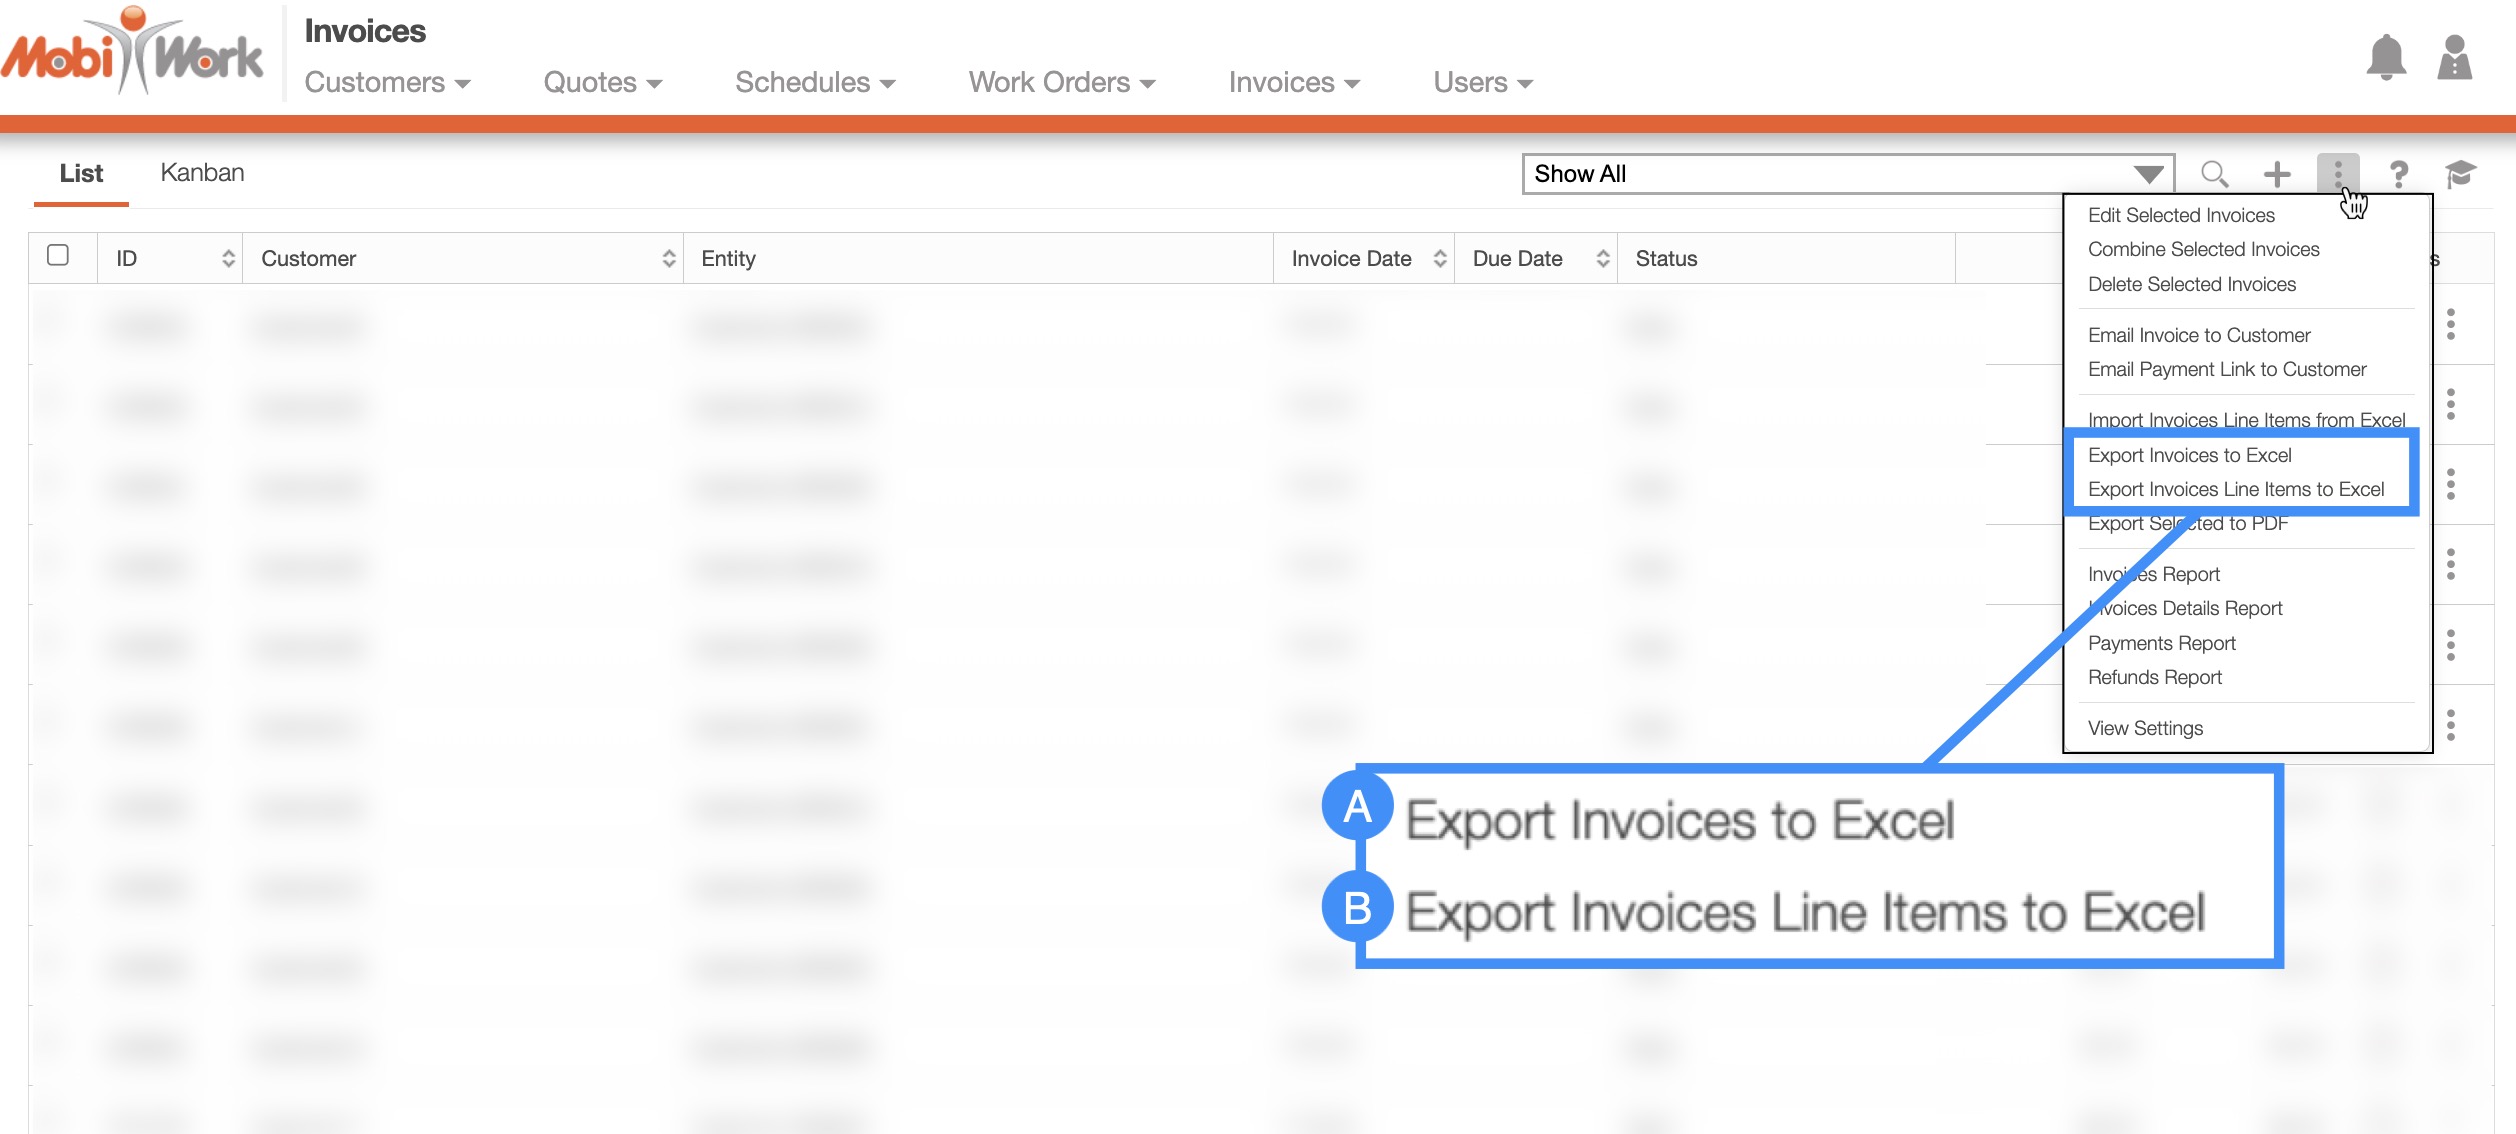Click View Settings in the menu
The width and height of the screenshot is (2516, 1134).
point(2145,728)
